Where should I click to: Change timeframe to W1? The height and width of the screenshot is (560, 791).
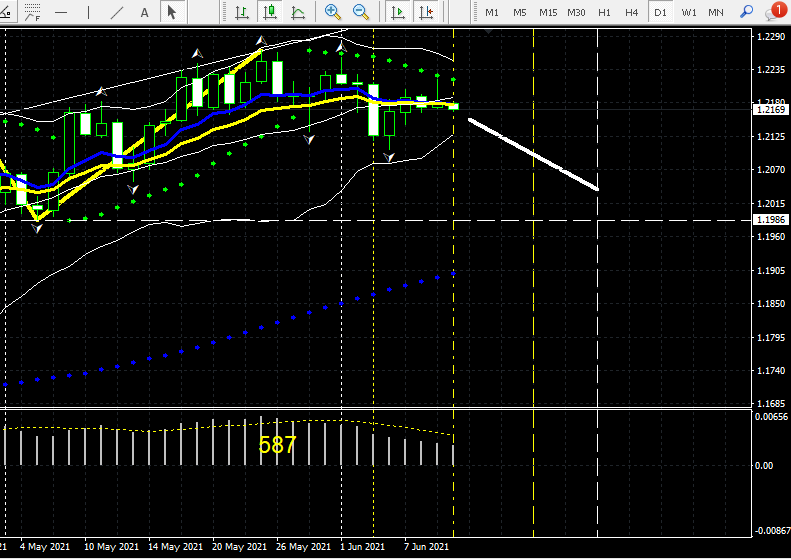coord(689,12)
